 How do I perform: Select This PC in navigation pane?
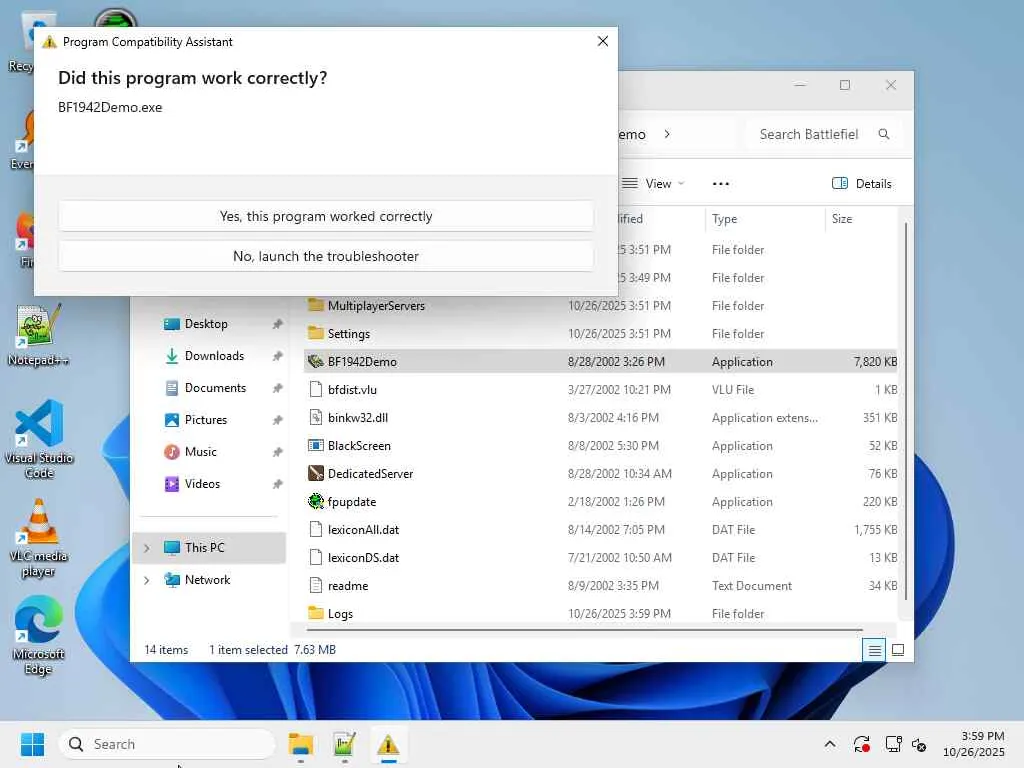point(209,548)
